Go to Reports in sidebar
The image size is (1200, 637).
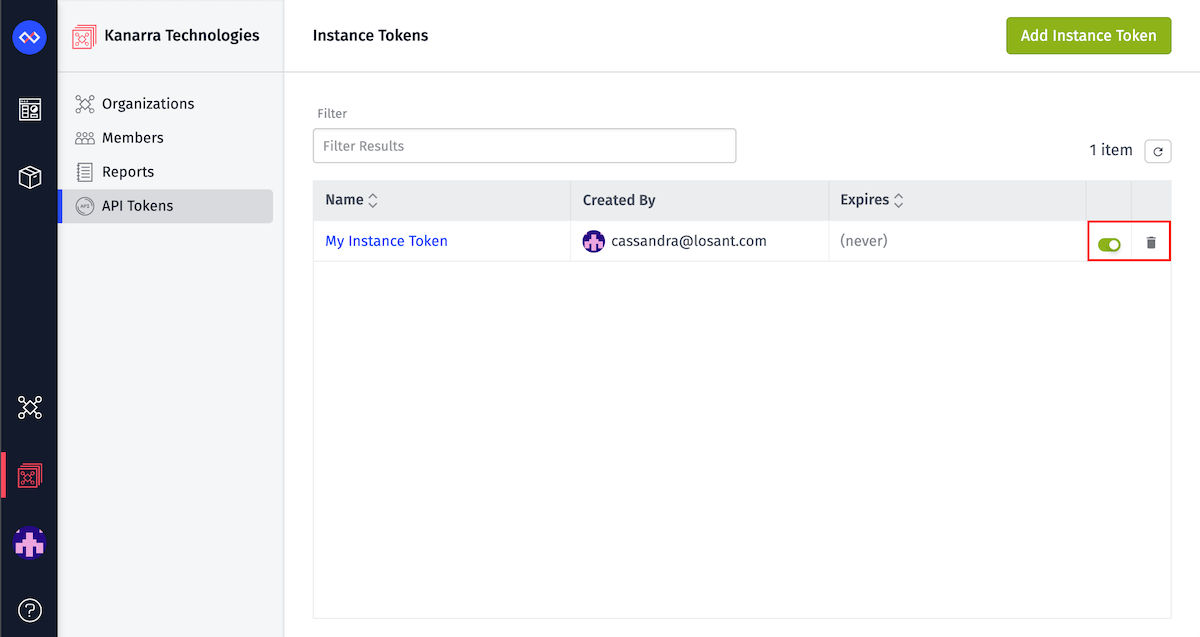point(165,172)
